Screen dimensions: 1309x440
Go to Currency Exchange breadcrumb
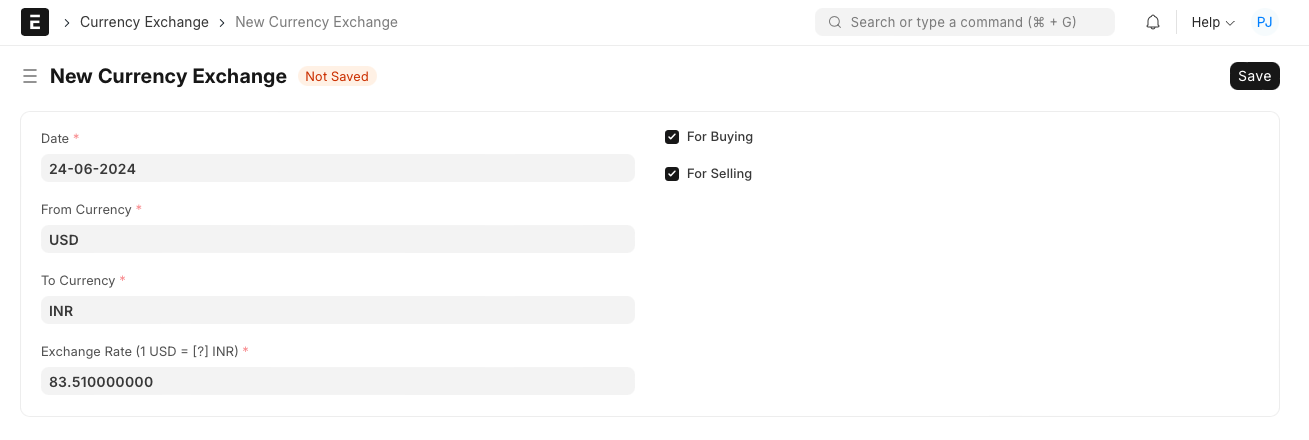(x=144, y=22)
